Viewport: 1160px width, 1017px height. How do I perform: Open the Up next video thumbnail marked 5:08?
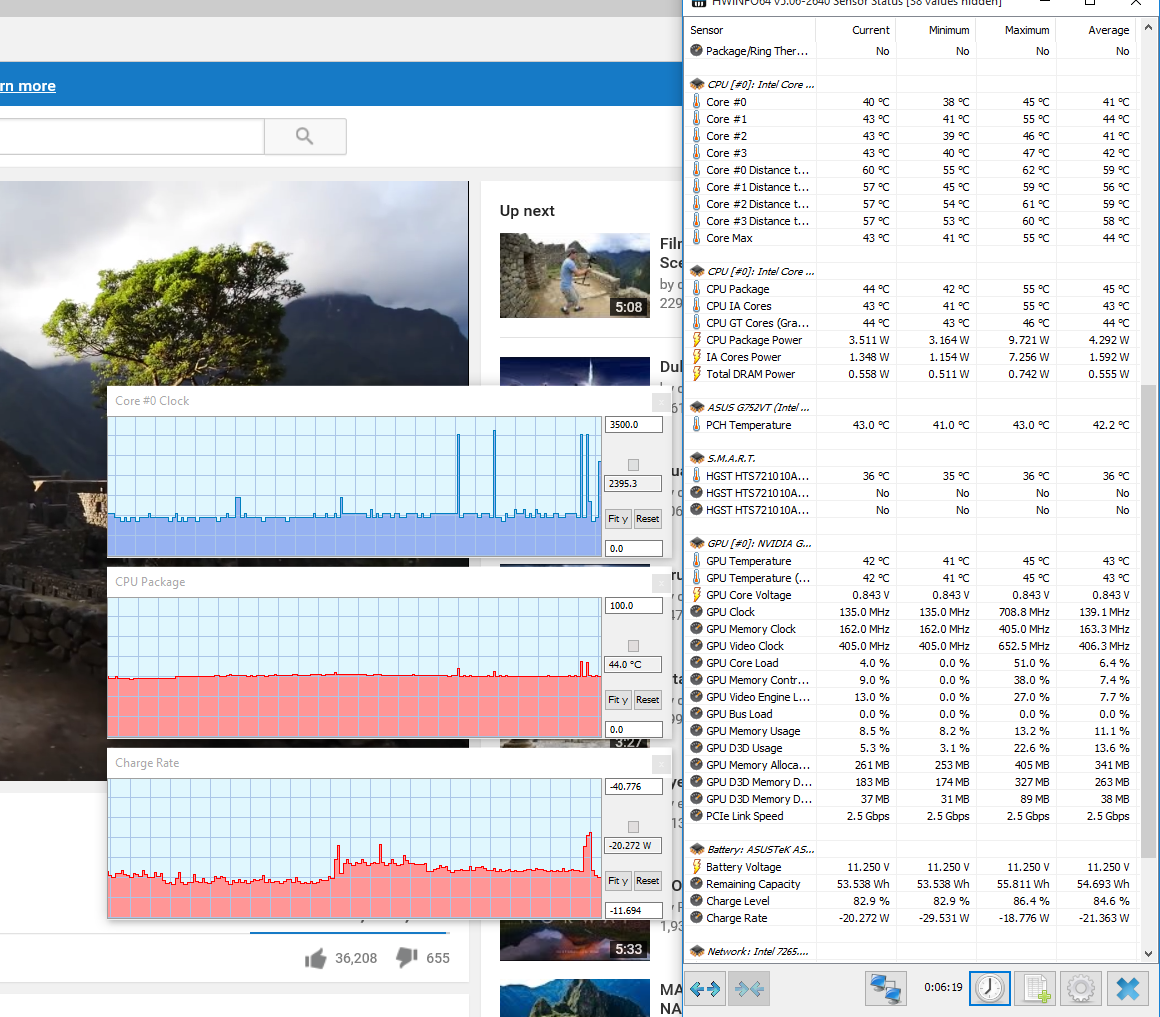point(575,275)
